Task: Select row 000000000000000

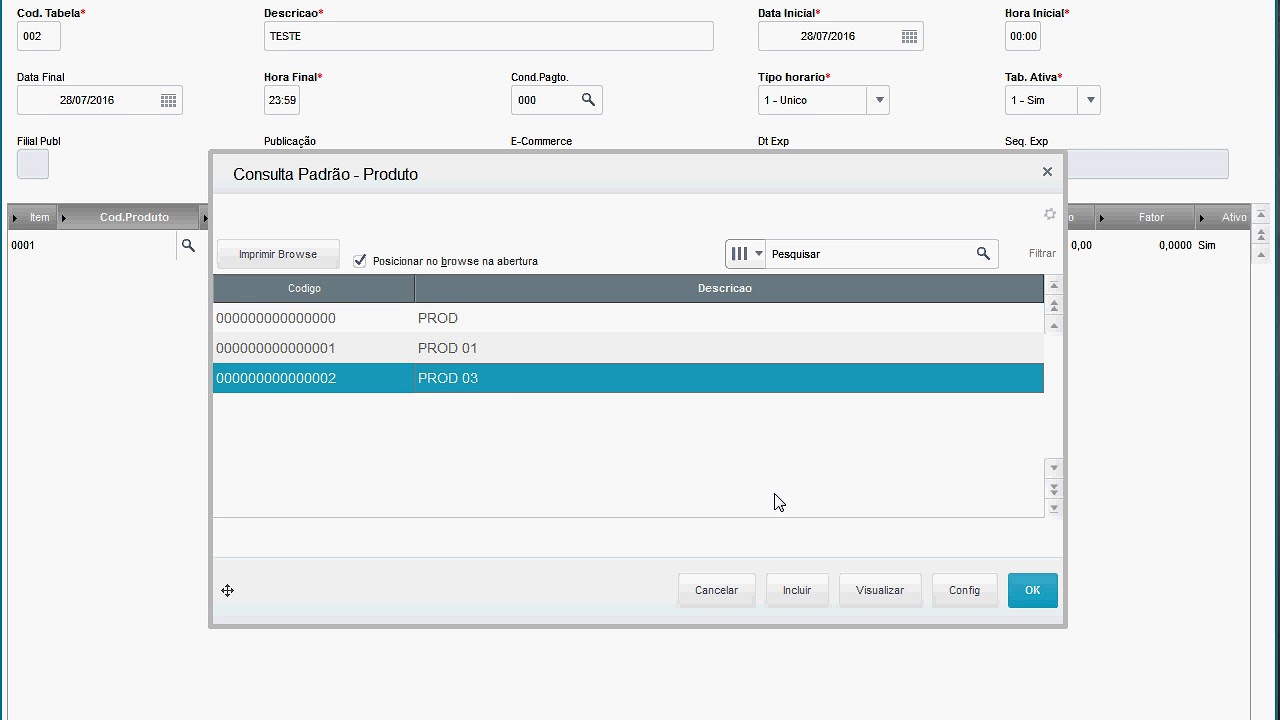Action: pos(628,318)
